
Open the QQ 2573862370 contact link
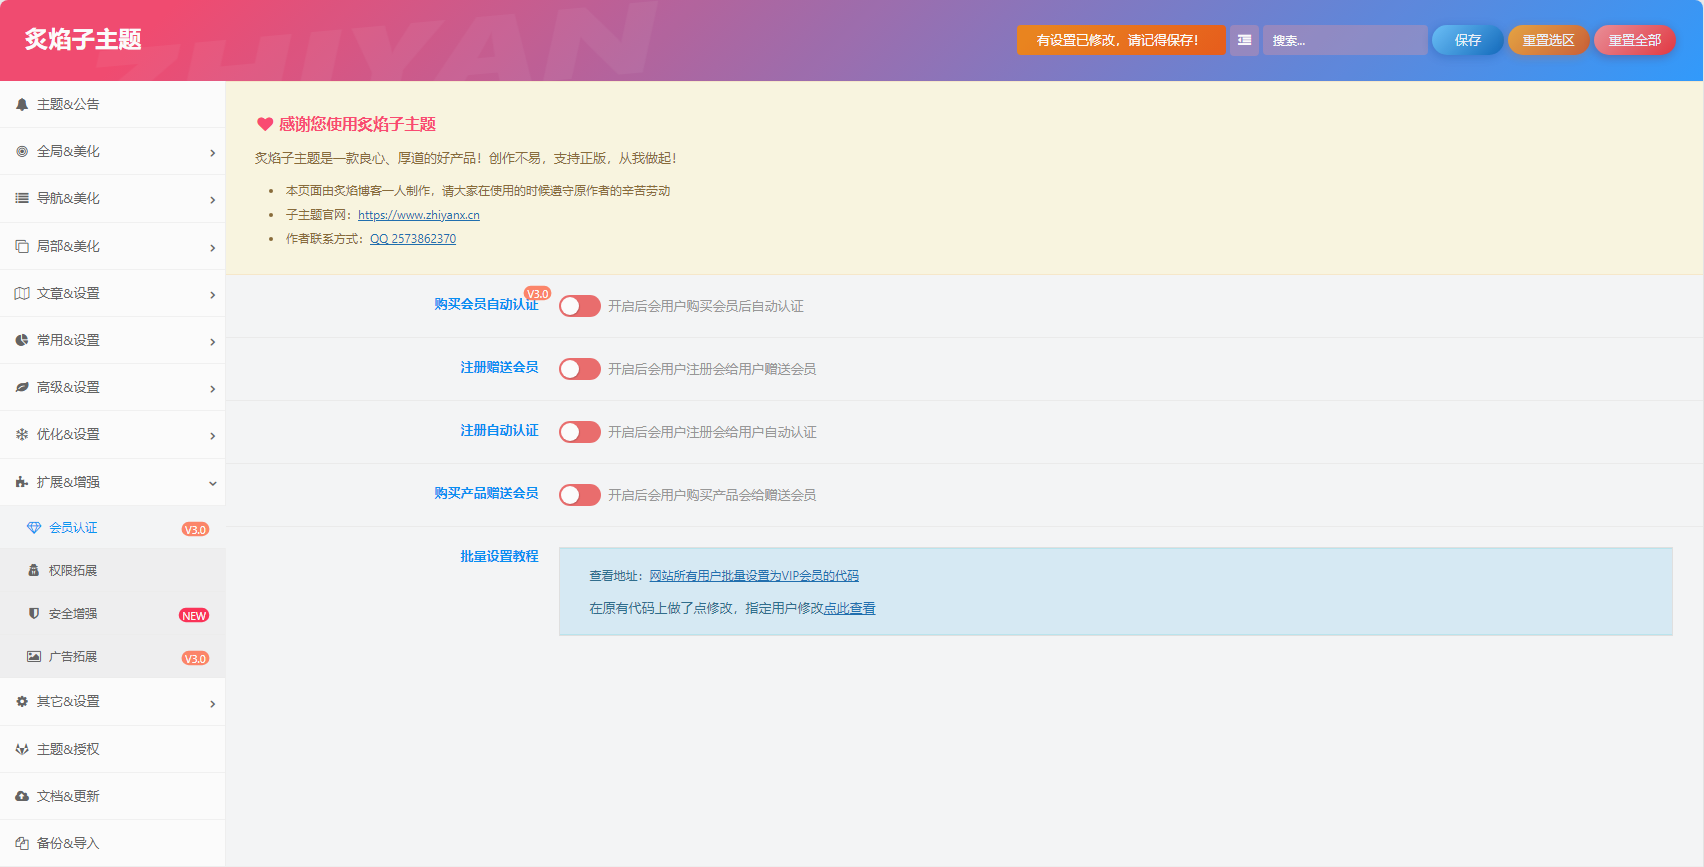(x=413, y=239)
